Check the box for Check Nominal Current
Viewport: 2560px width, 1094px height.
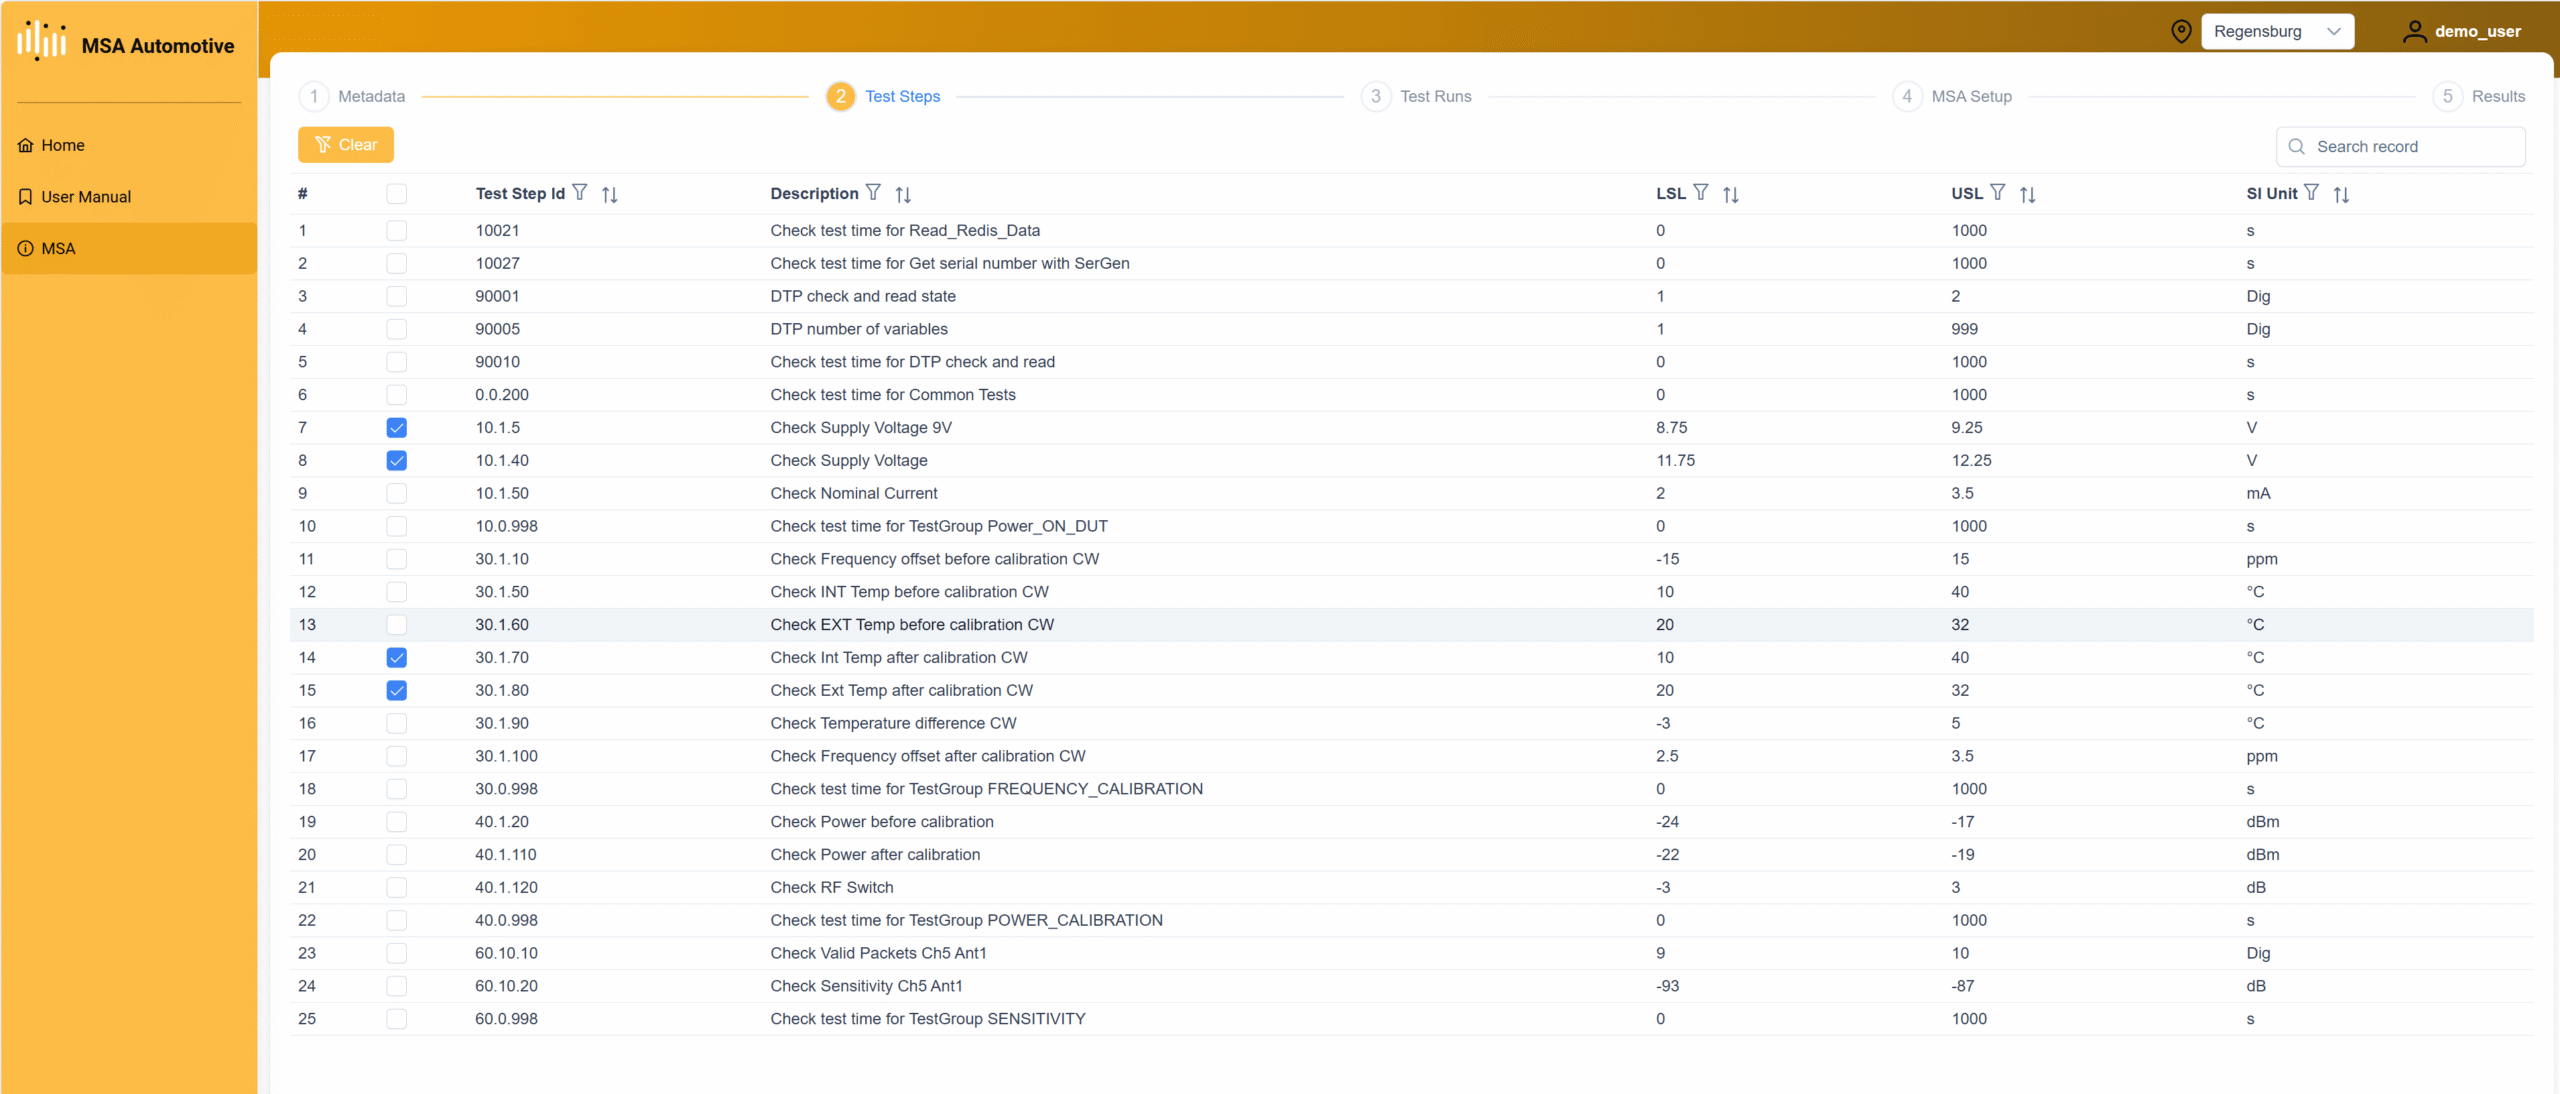coord(397,494)
